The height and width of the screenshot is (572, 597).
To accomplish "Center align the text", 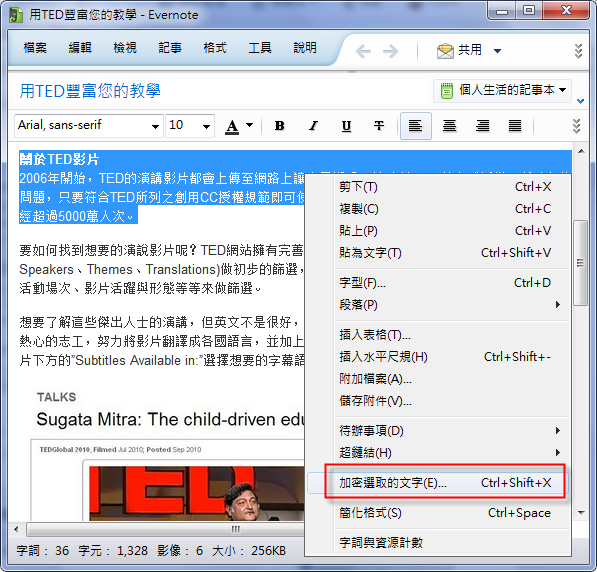I will [x=449, y=126].
